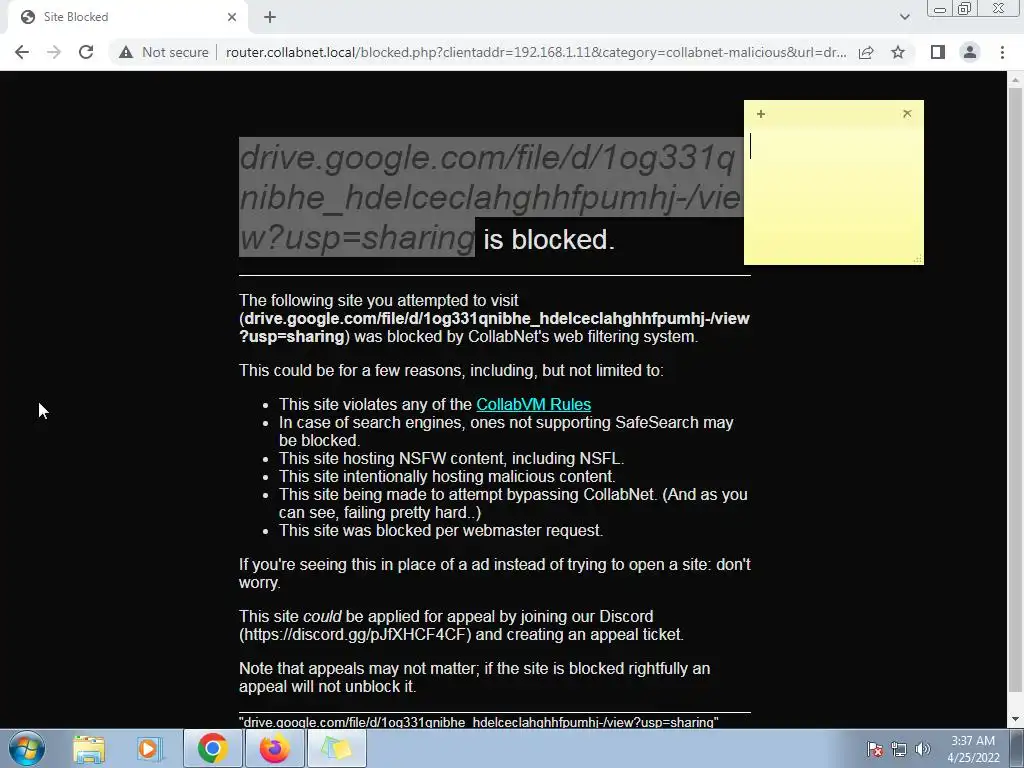
Task: Click the 'Note that appeals may not matter' paragraph
Action: (x=475, y=677)
